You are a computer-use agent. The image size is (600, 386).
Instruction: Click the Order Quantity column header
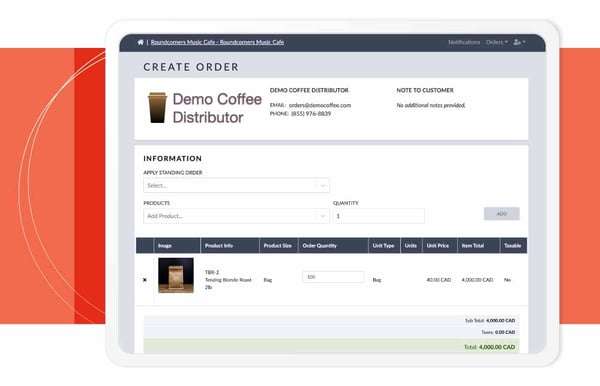click(320, 246)
